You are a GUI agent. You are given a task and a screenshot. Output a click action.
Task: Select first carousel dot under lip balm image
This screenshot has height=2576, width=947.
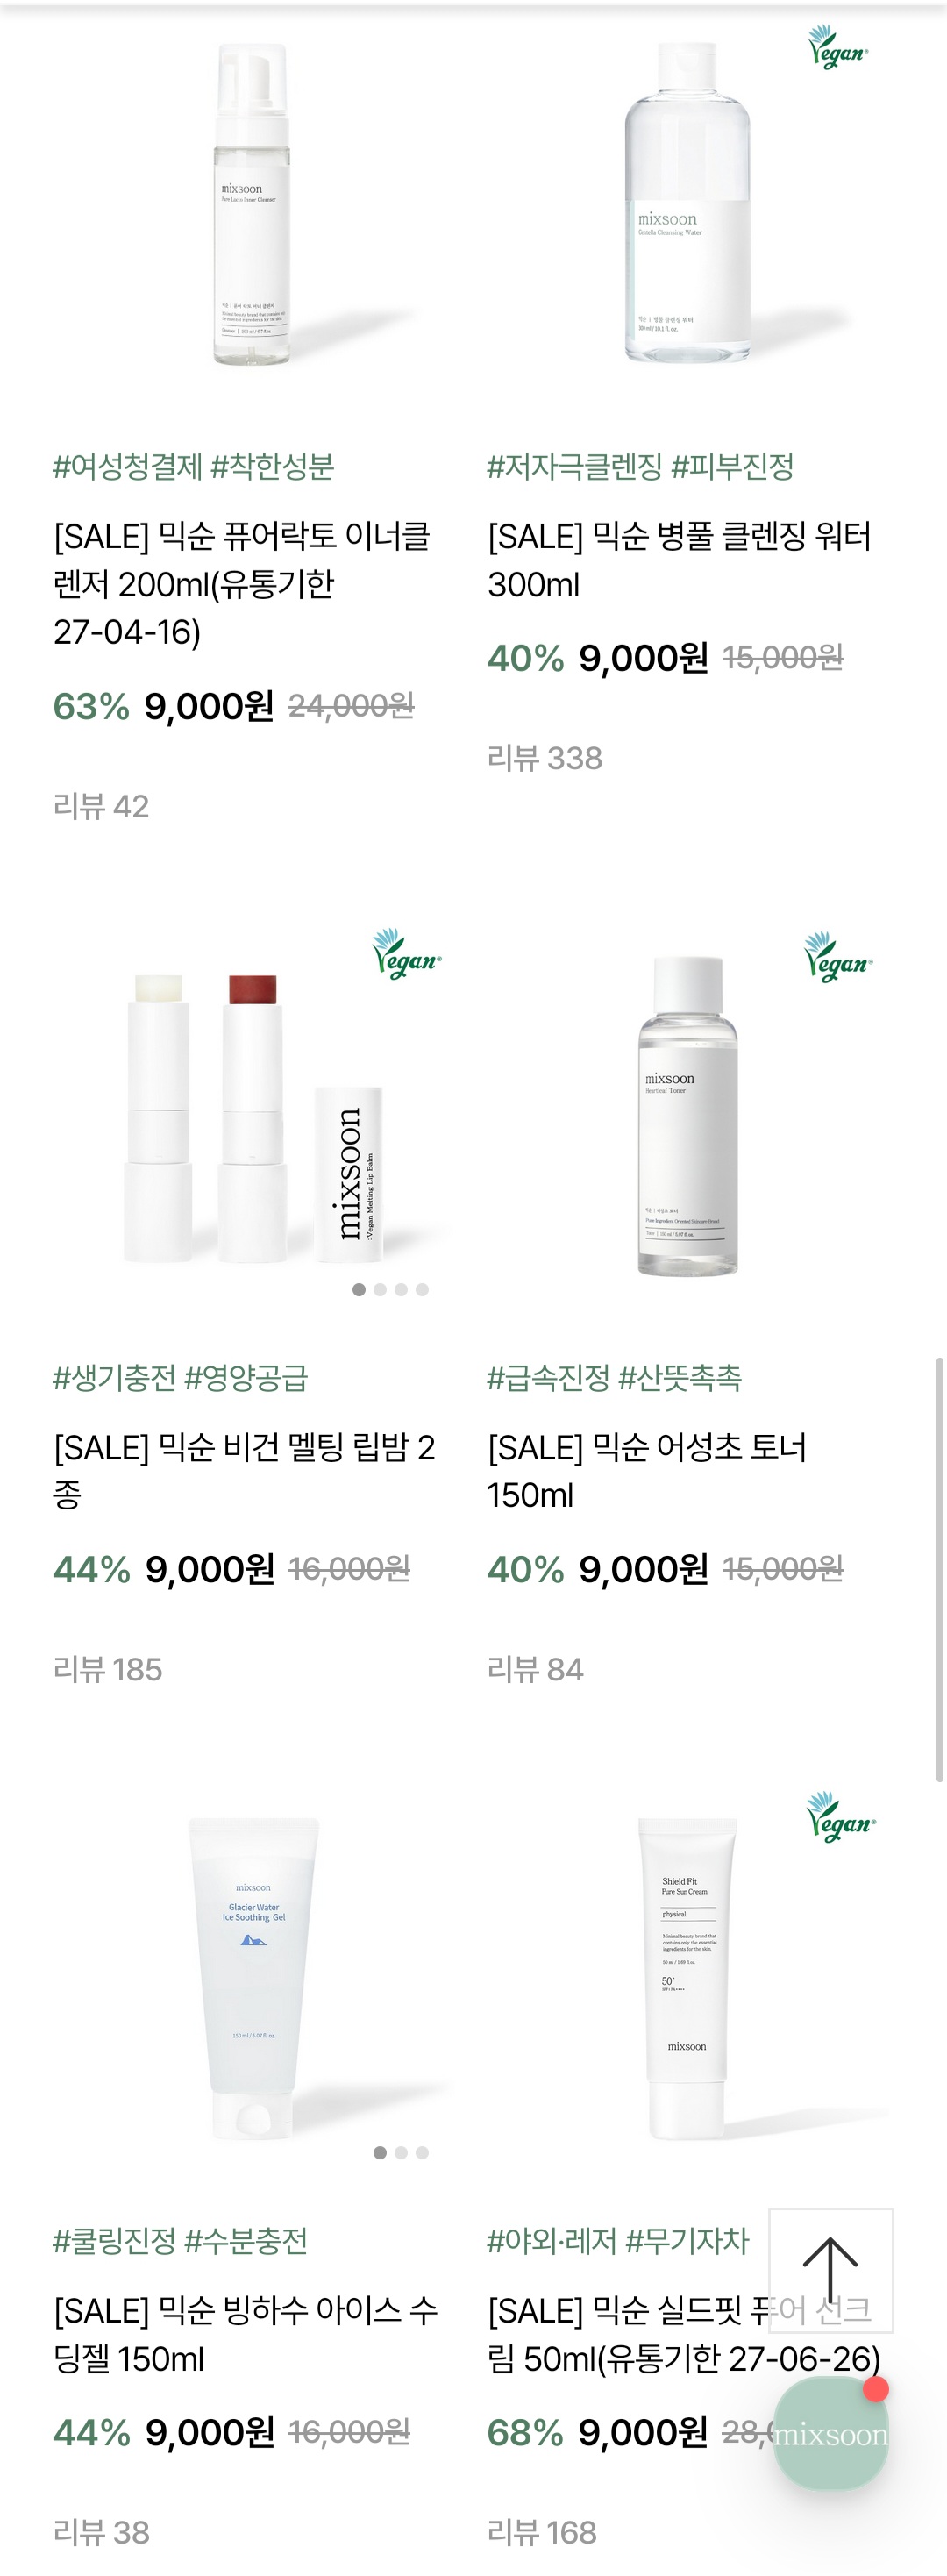[358, 1289]
